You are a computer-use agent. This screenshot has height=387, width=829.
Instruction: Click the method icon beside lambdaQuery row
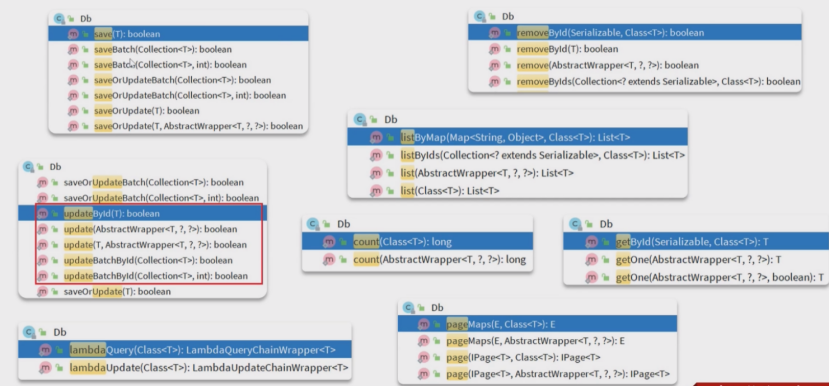(45, 350)
